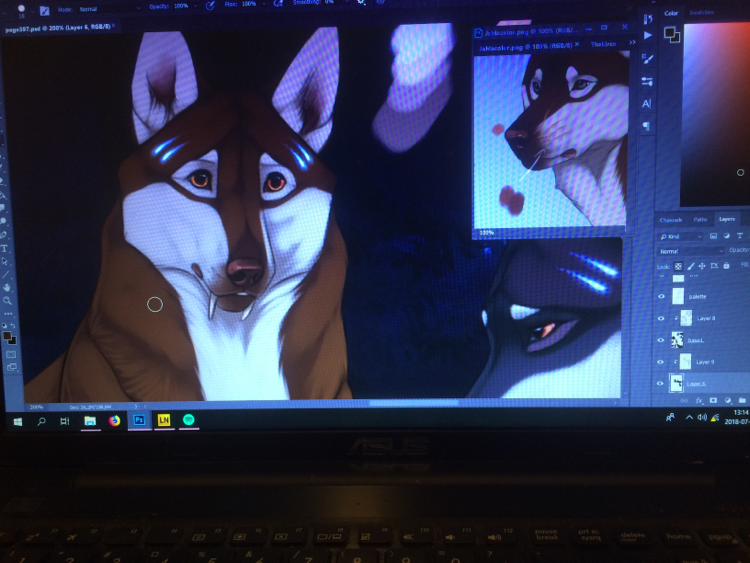This screenshot has width=750, height=563.
Task: Switch to the Layers tab
Action: pyautogui.click(x=727, y=219)
